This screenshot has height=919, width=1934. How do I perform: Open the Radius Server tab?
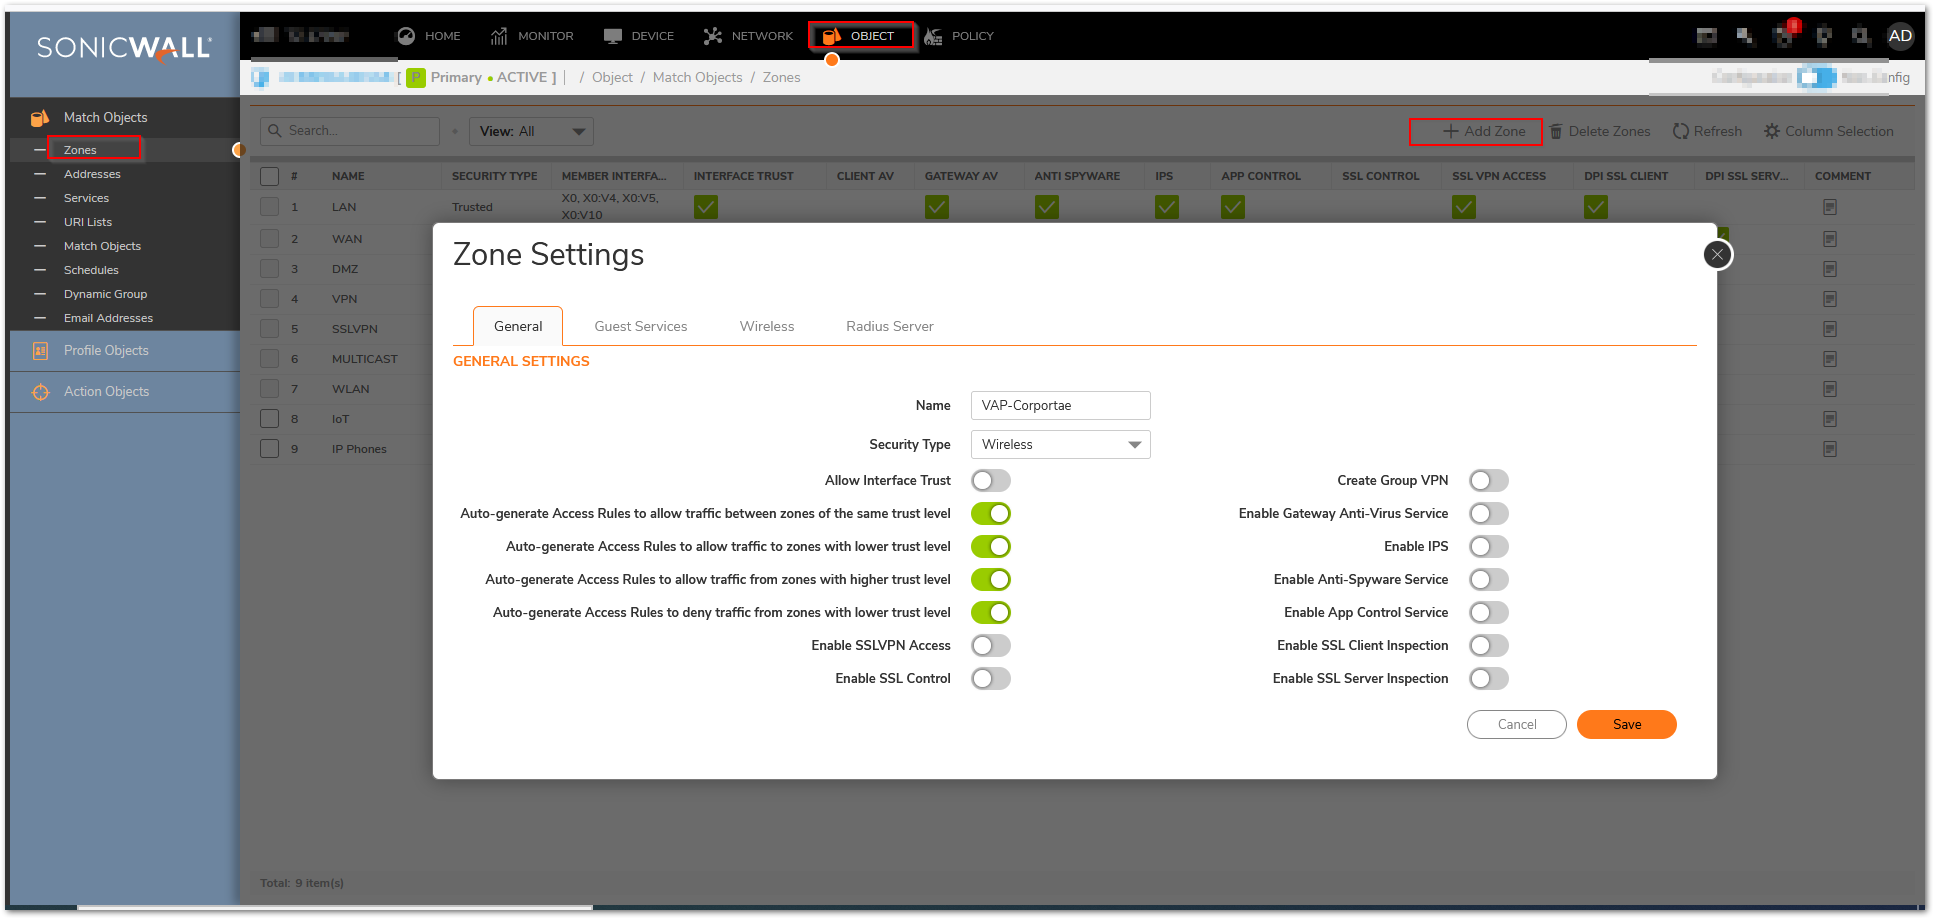[x=889, y=327]
